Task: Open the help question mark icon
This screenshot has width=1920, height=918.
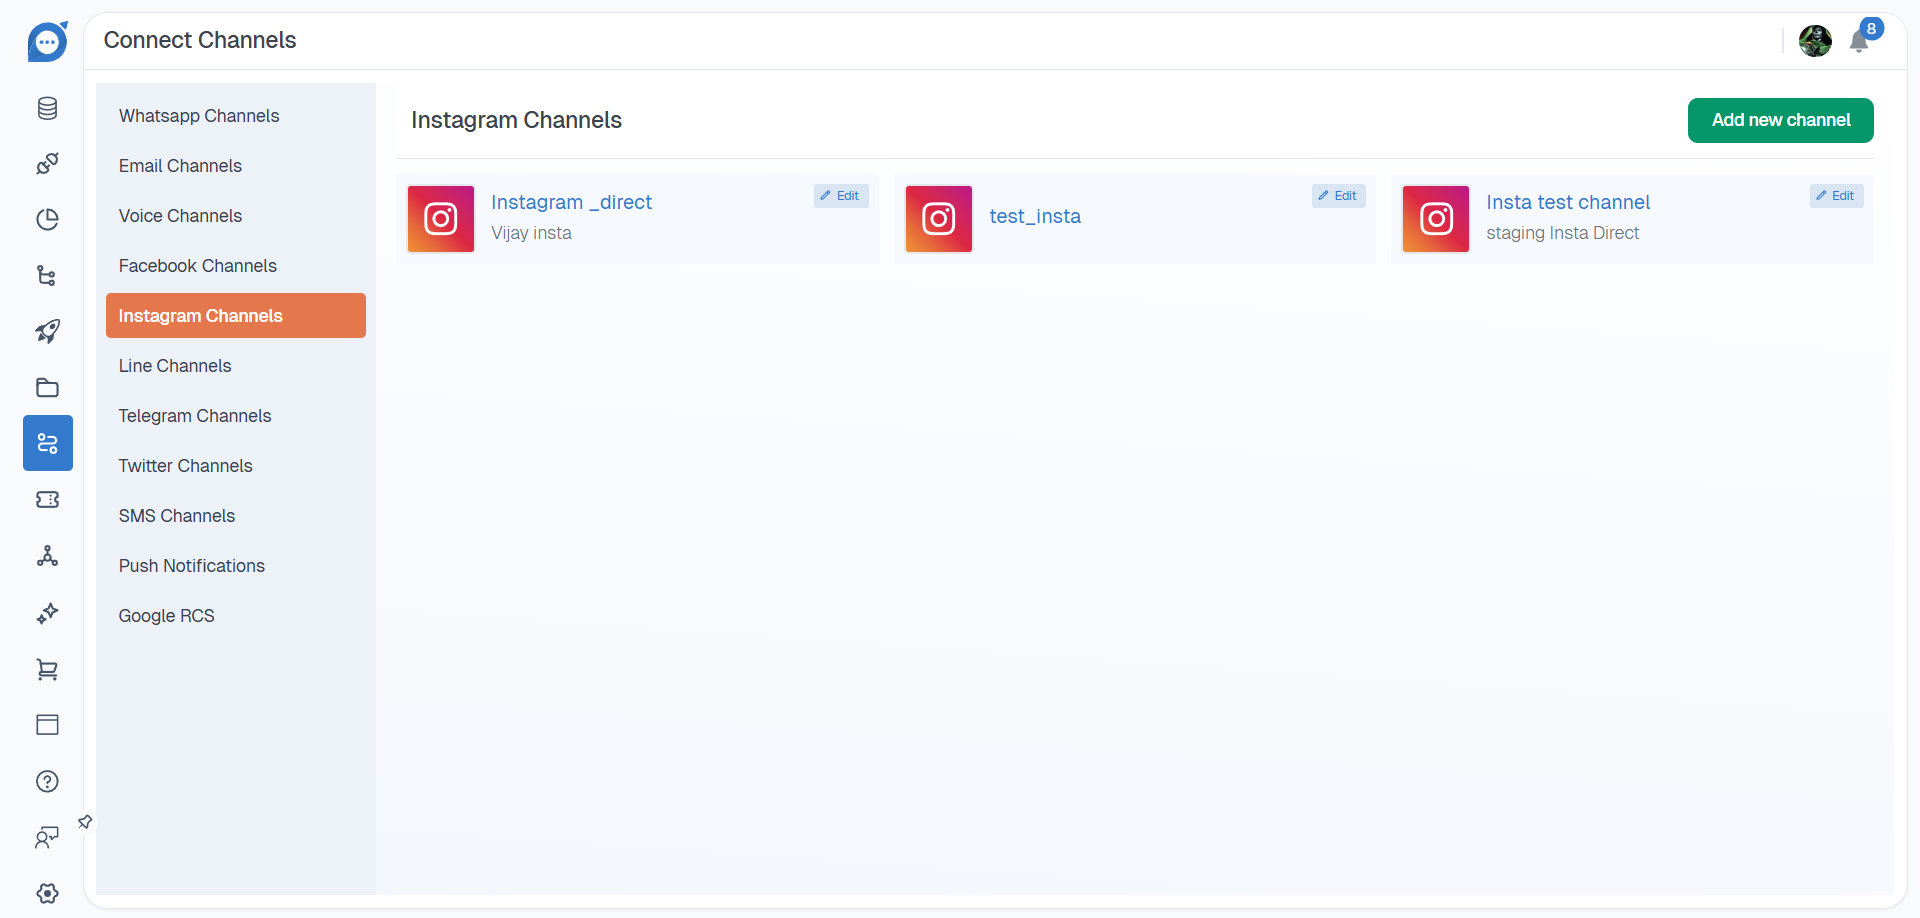Action: pyautogui.click(x=47, y=781)
